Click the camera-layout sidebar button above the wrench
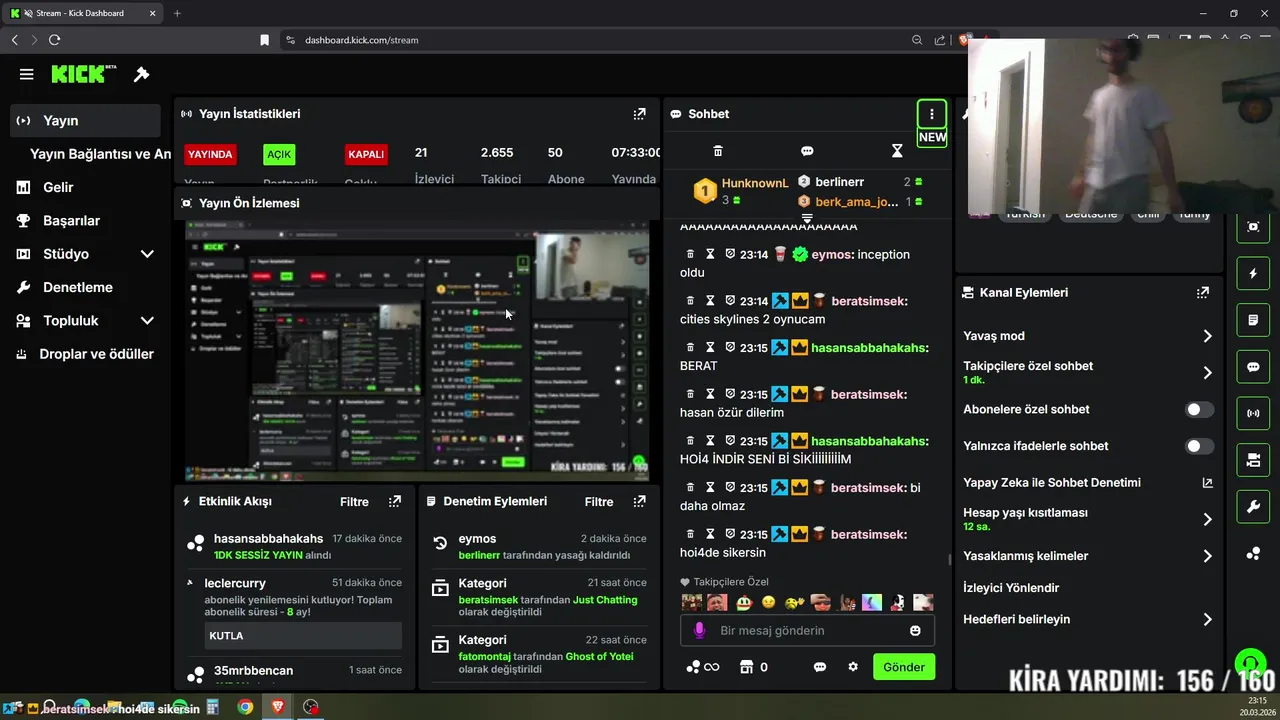1280x720 pixels. pyautogui.click(x=1253, y=460)
